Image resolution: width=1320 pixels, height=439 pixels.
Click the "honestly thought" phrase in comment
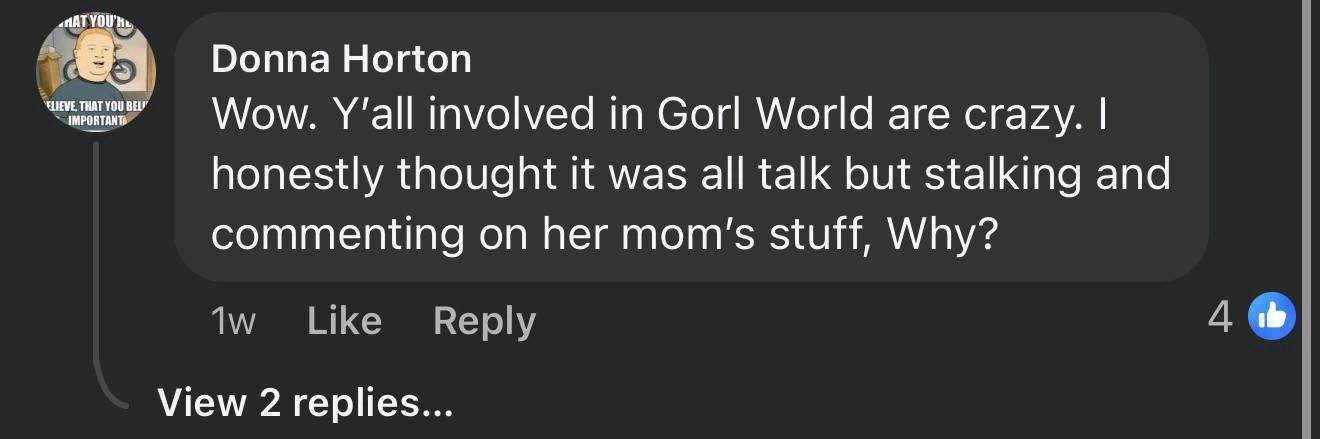(x=389, y=175)
